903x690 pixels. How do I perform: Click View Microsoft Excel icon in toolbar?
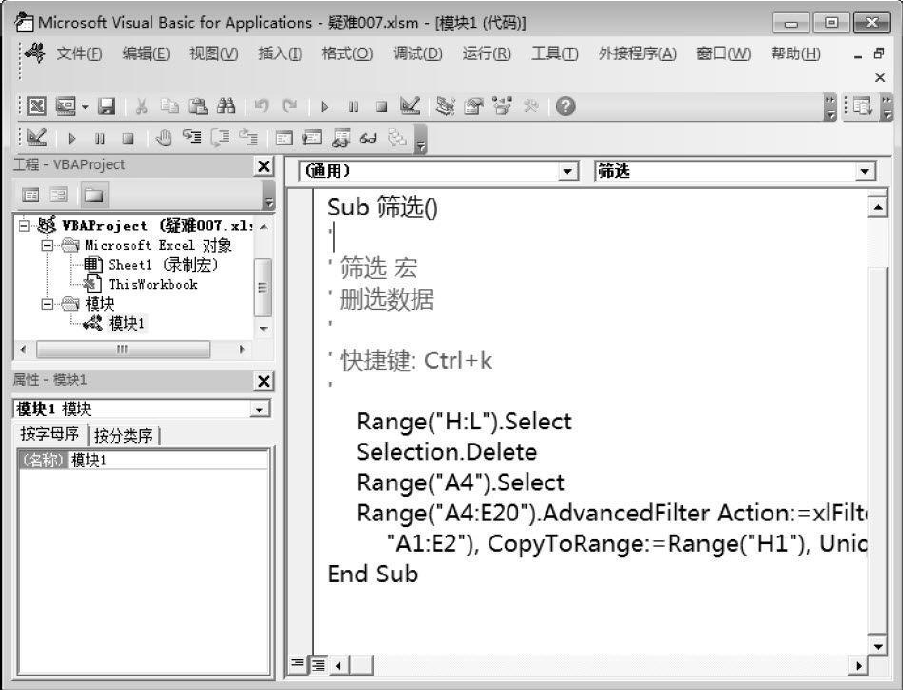coord(36,106)
